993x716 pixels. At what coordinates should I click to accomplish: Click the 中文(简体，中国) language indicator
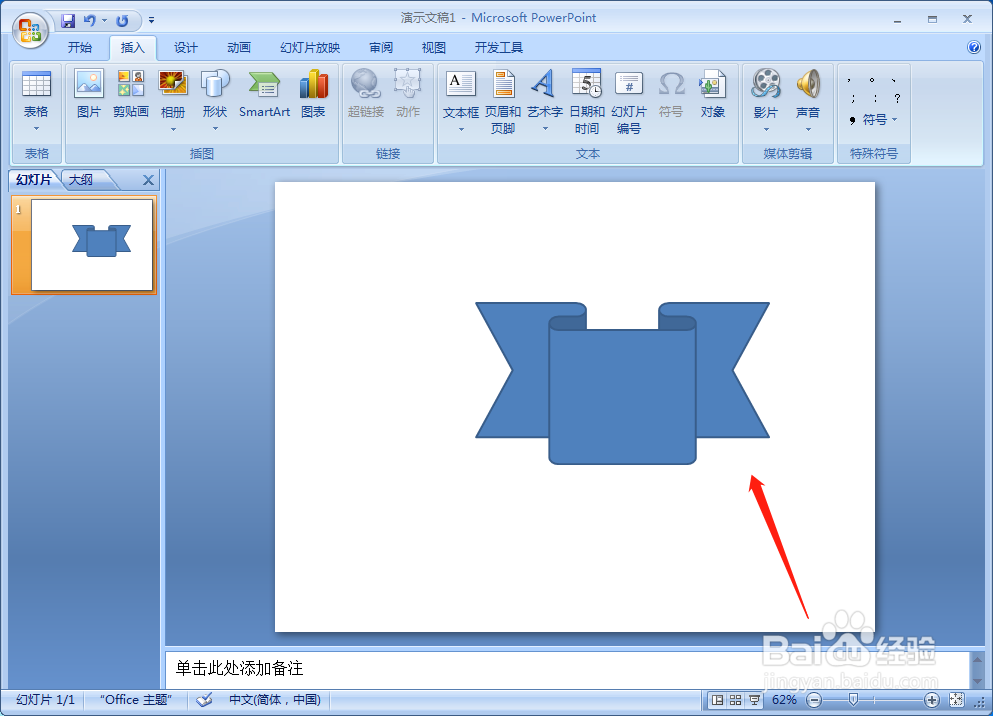[x=275, y=700]
